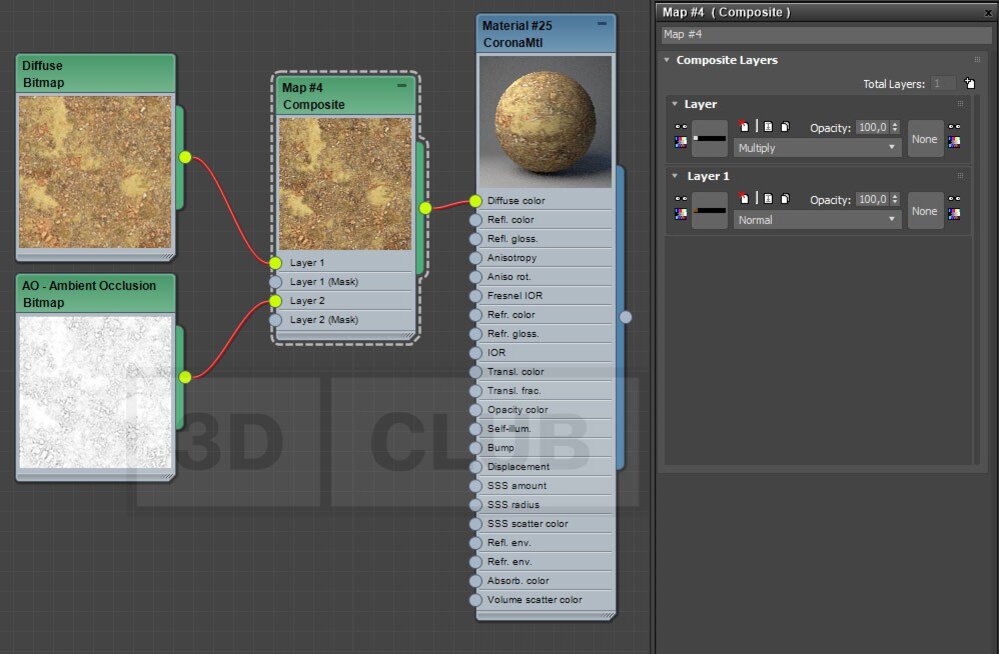Open color correction for the Layer 1 mask

954,214
